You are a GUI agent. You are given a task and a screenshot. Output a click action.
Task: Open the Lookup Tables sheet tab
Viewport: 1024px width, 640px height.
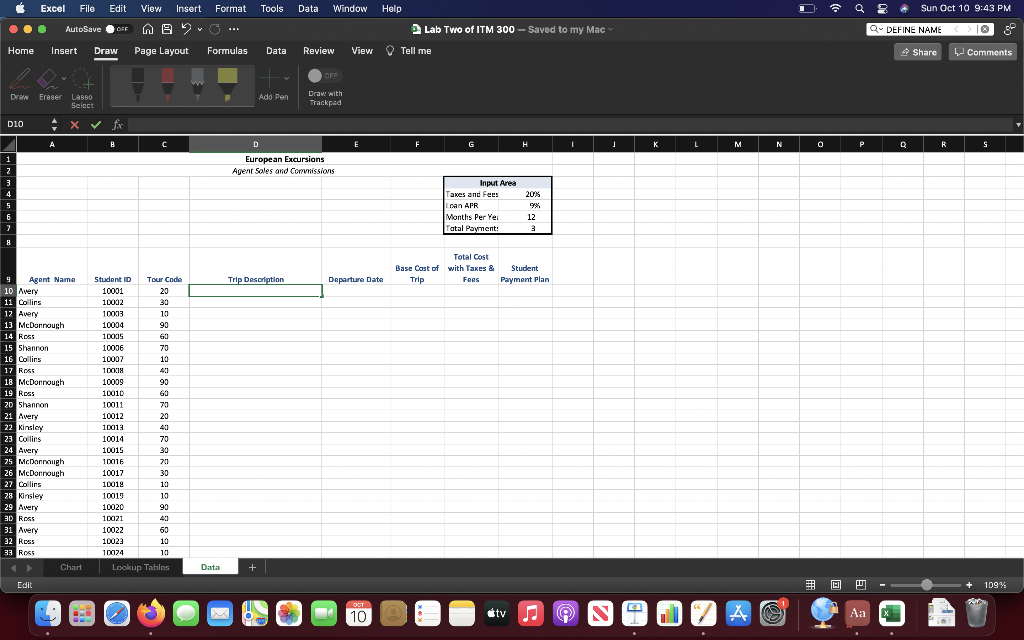(x=139, y=566)
